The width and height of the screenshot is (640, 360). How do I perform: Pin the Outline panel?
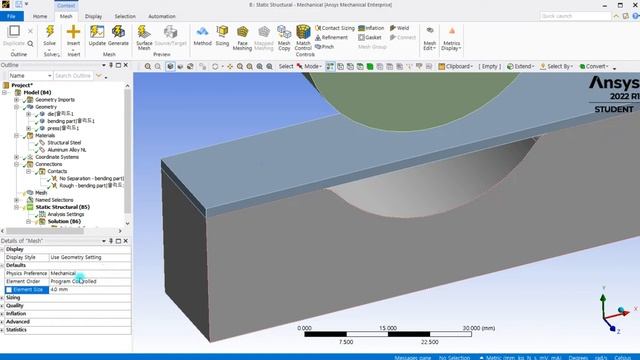(x=111, y=65)
